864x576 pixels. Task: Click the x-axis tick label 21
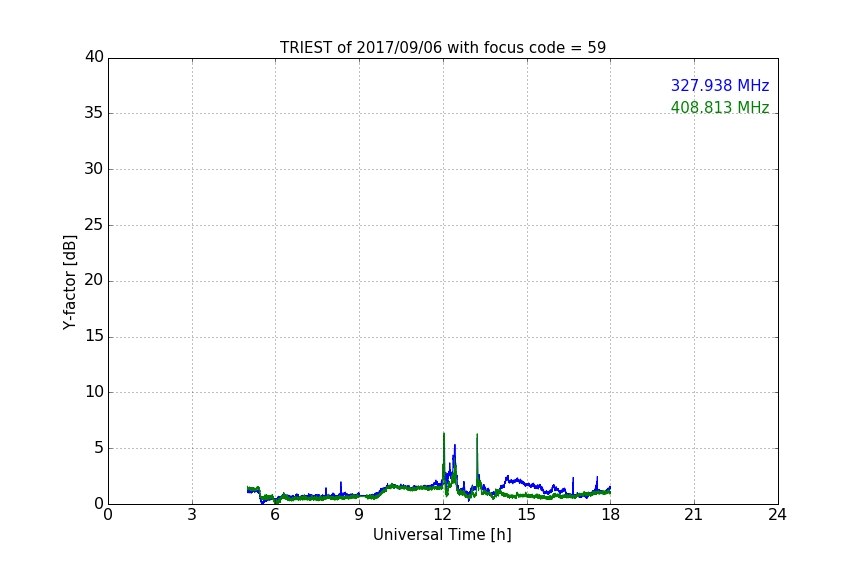[x=694, y=515]
